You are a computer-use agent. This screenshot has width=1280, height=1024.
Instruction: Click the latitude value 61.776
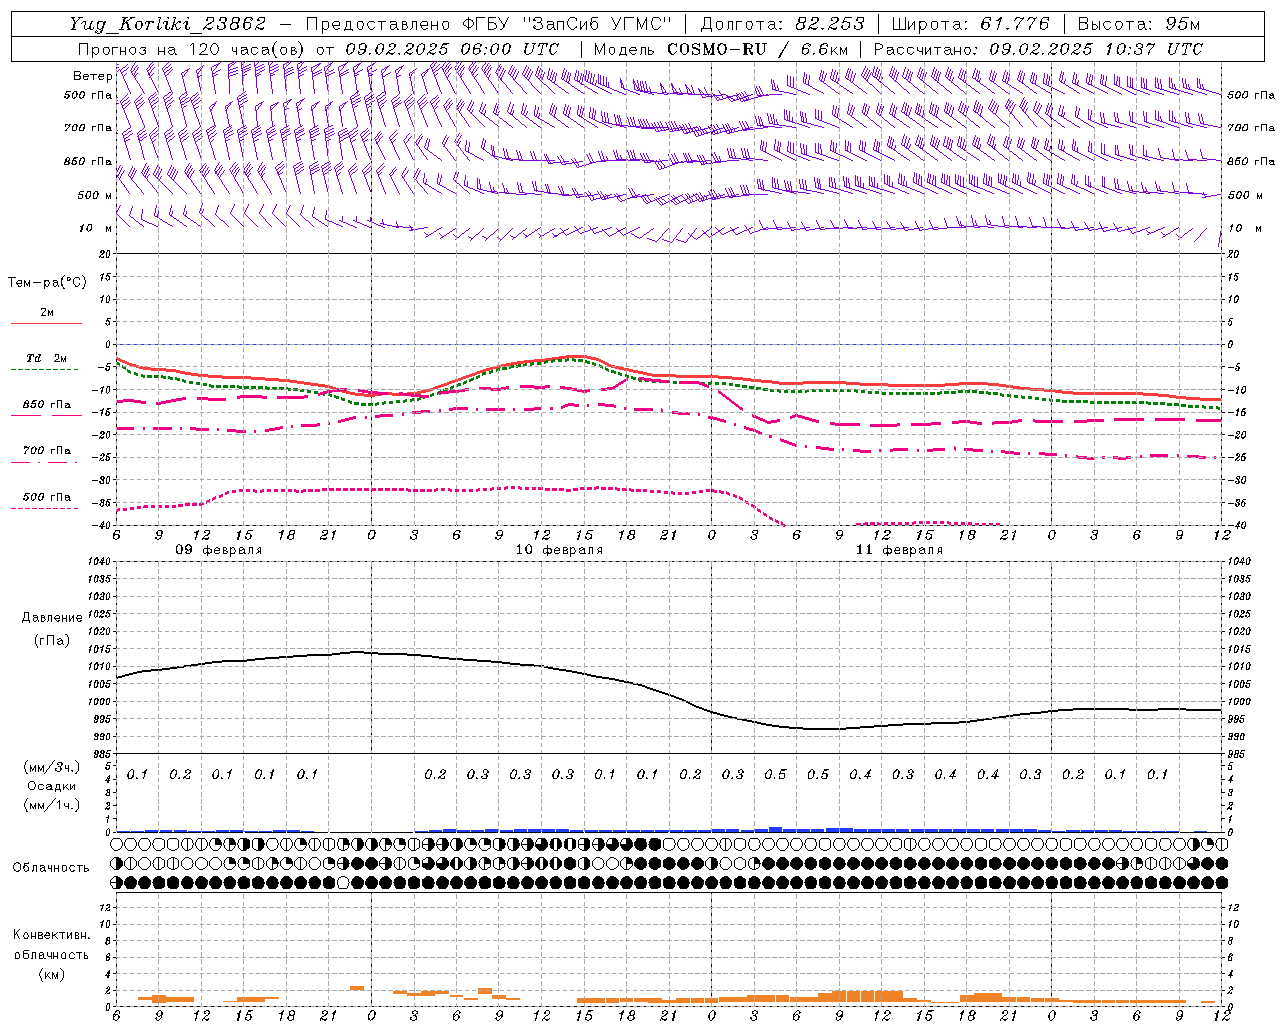point(1015,24)
